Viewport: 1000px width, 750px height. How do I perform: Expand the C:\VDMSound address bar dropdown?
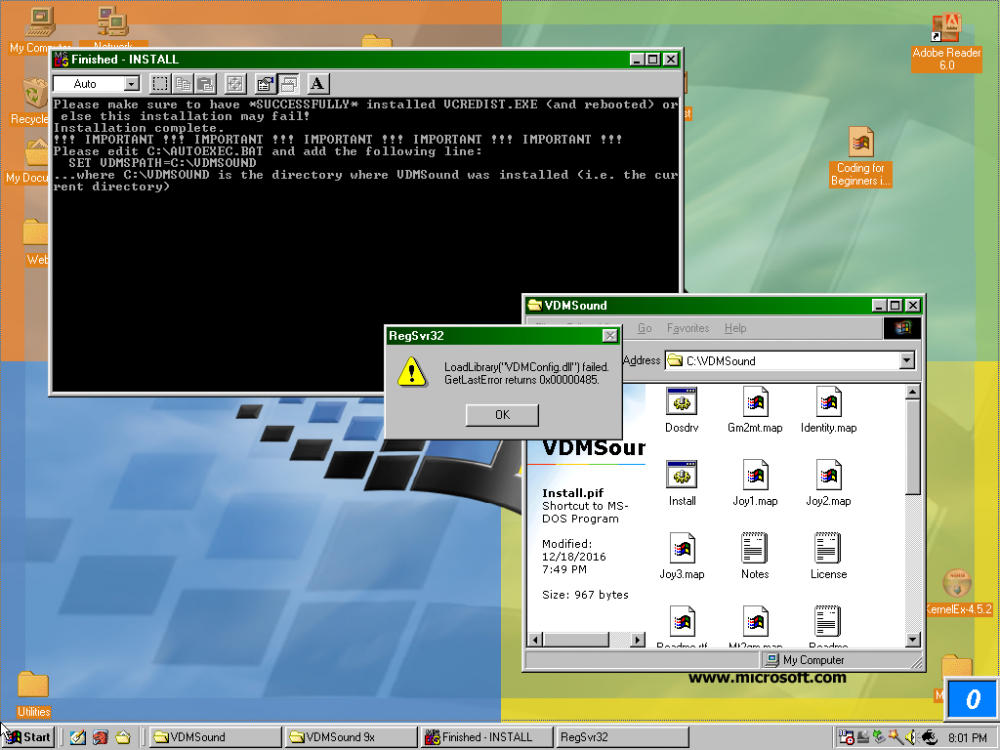click(905, 360)
